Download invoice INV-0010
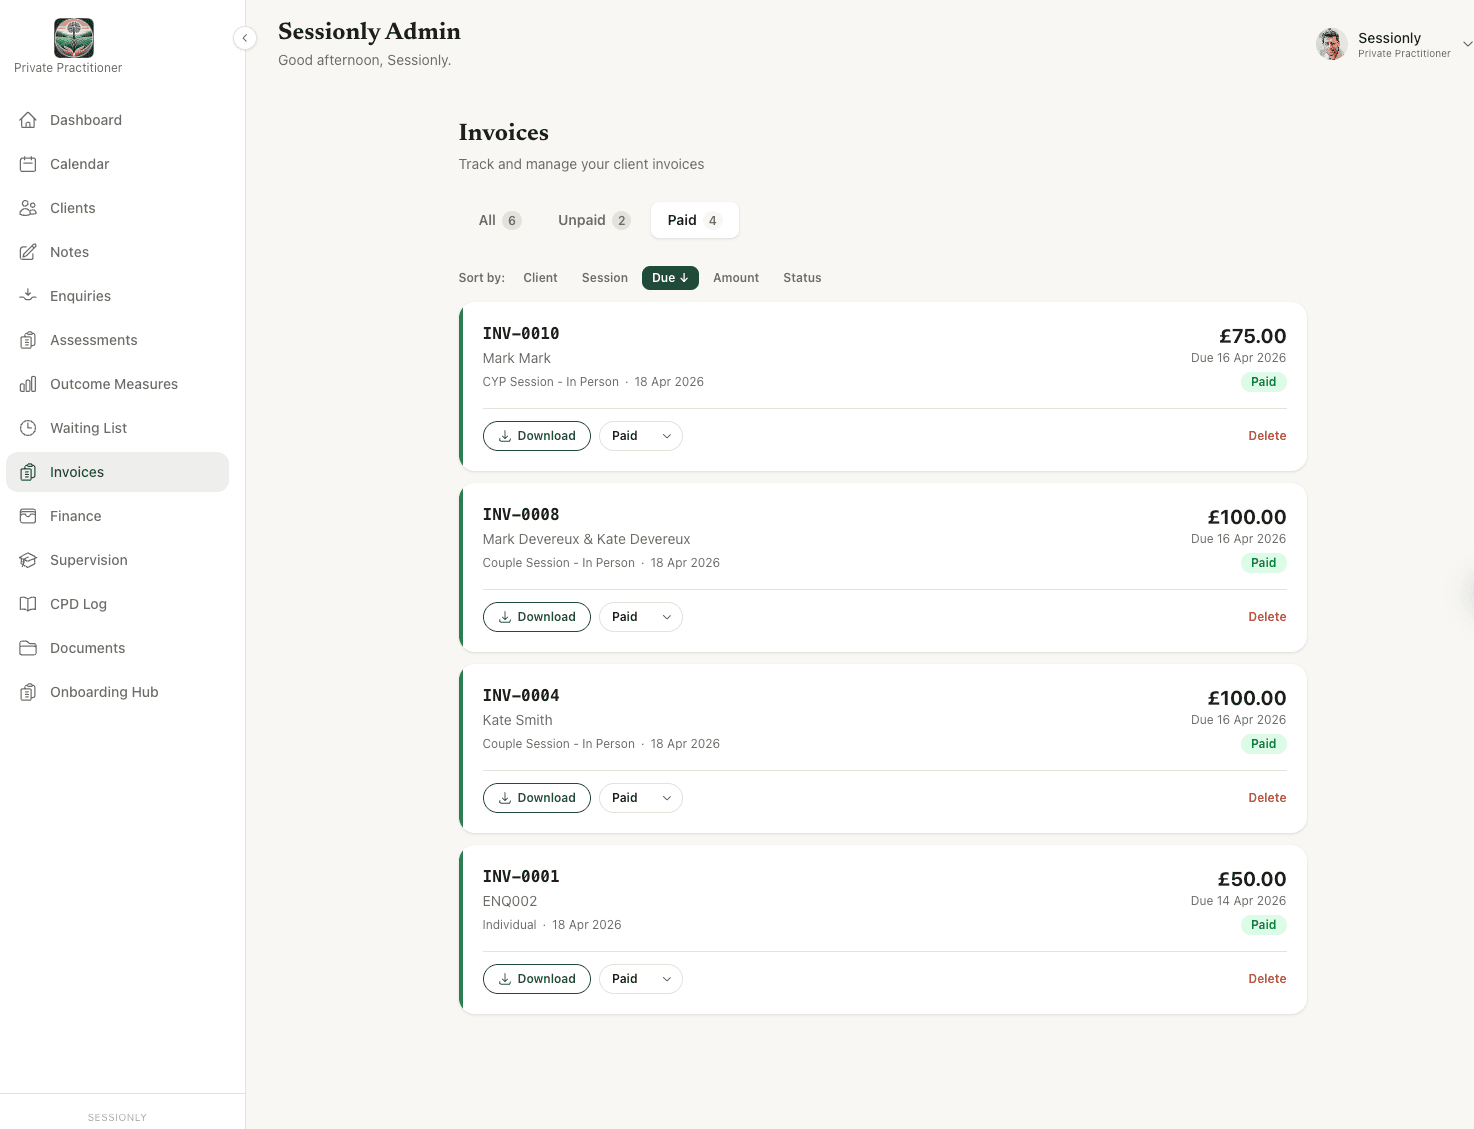Viewport: 1474px width, 1129px height. click(x=537, y=436)
